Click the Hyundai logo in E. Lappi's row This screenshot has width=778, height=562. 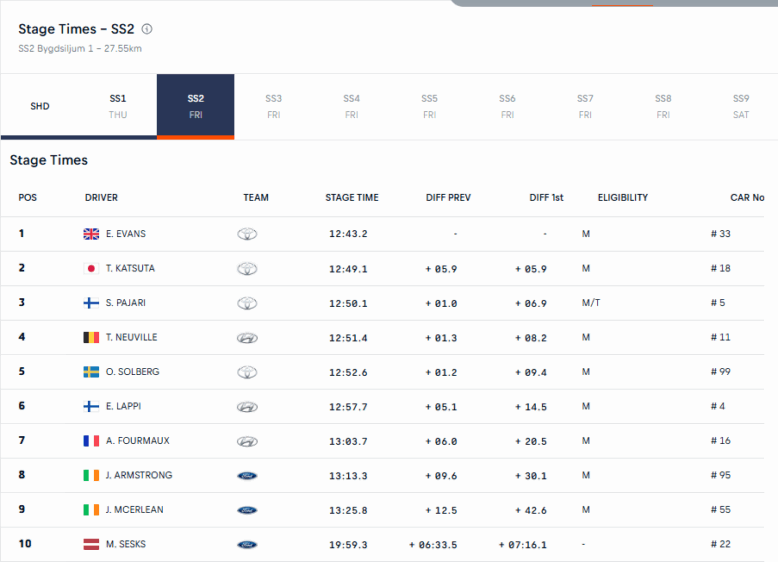[247, 407]
